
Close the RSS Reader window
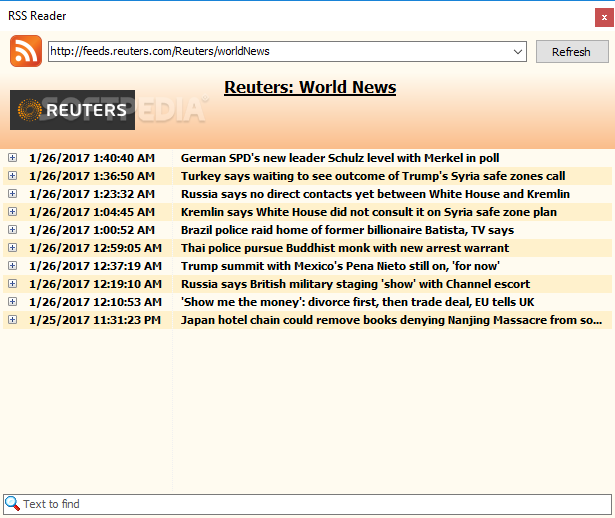[x=604, y=18]
